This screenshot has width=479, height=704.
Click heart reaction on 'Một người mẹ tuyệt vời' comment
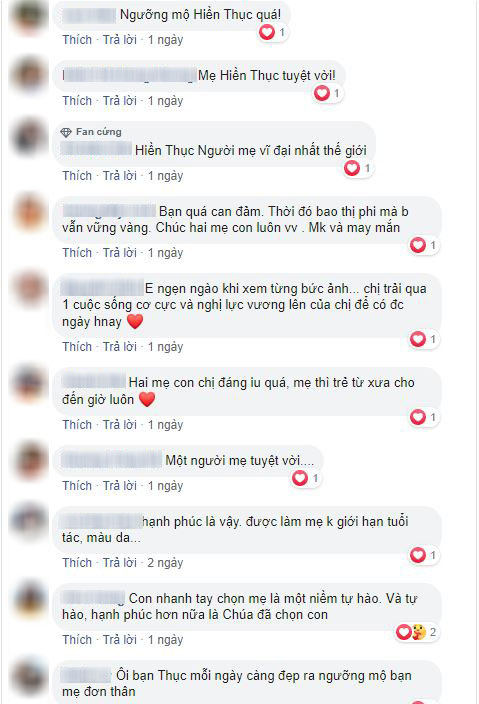300,478
